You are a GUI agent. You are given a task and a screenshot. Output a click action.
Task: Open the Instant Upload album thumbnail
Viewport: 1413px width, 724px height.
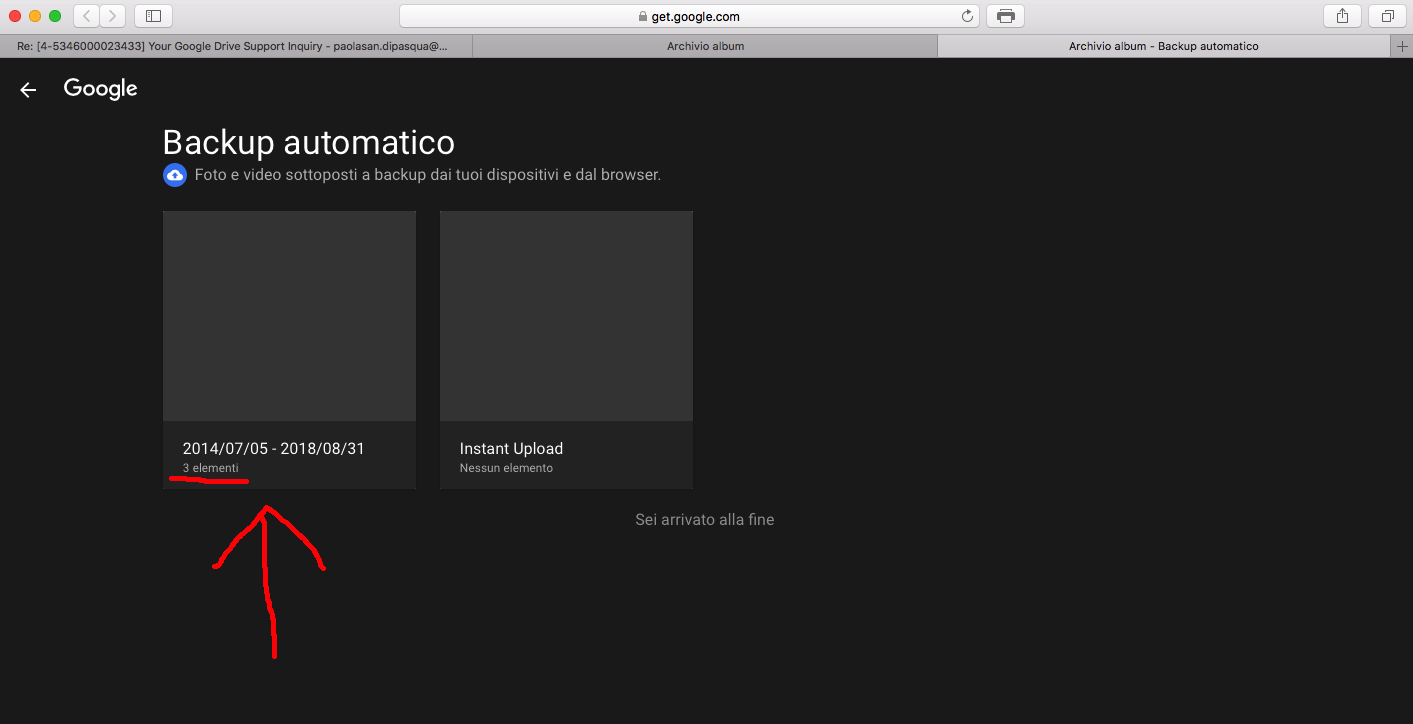(x=566, y=316)
